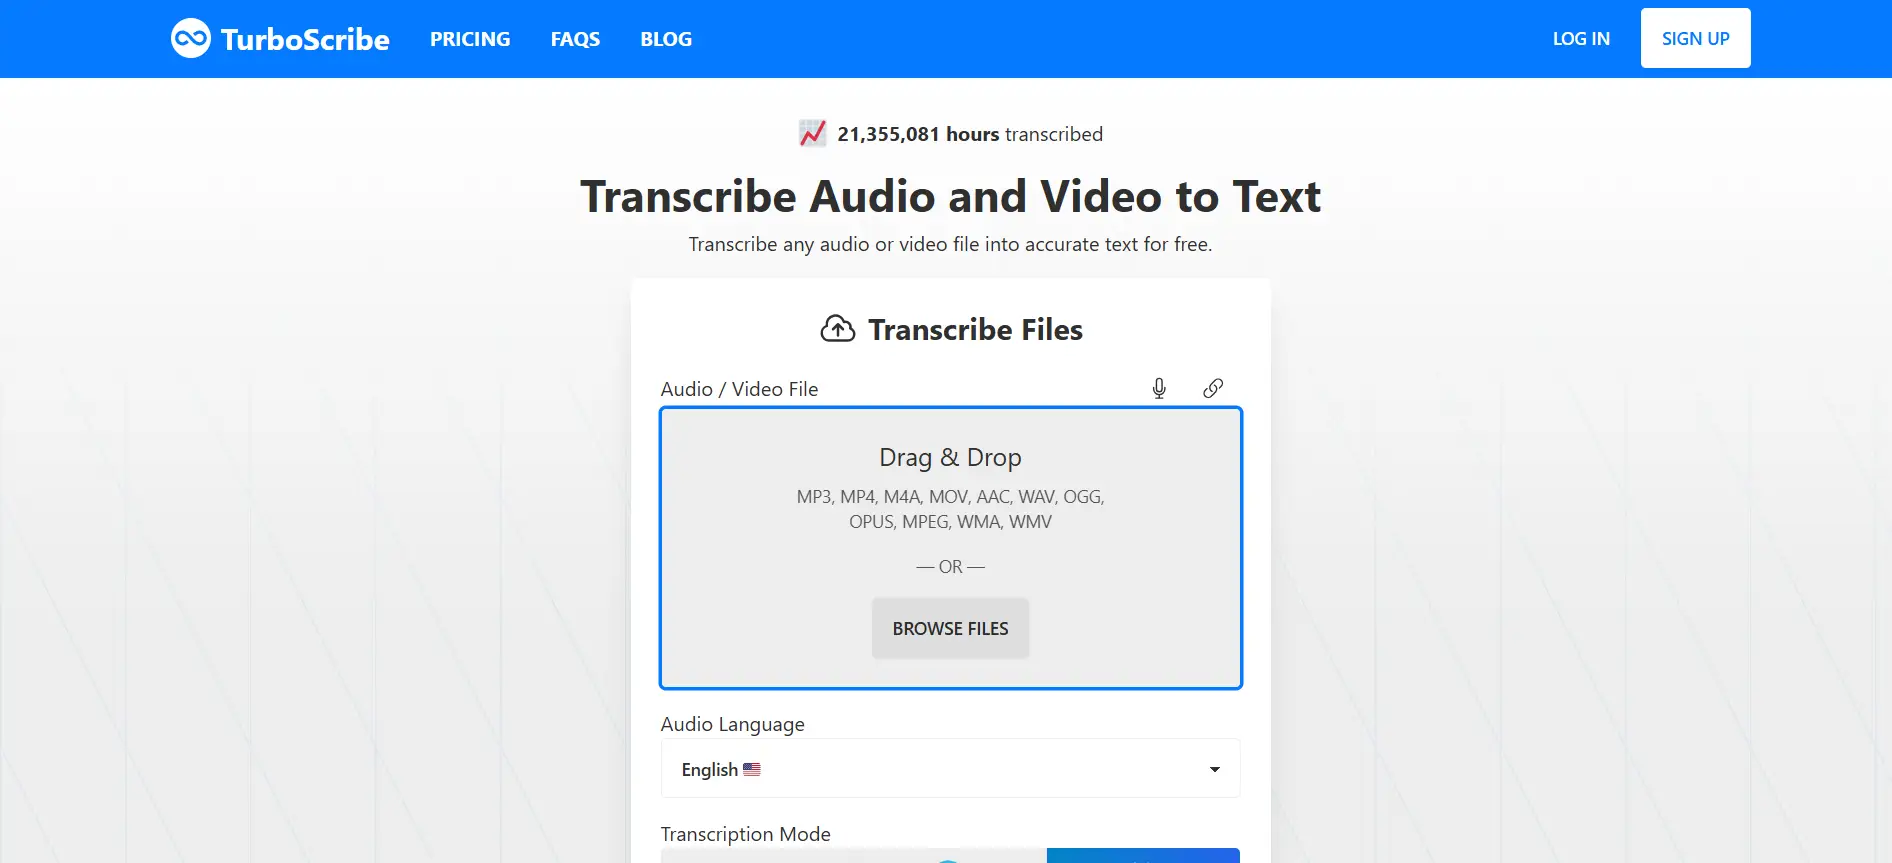Viewport: 1892px width, 863px height.
Task: Click the chart icon next to hours transcribed
Action: (x=813, y=133)
